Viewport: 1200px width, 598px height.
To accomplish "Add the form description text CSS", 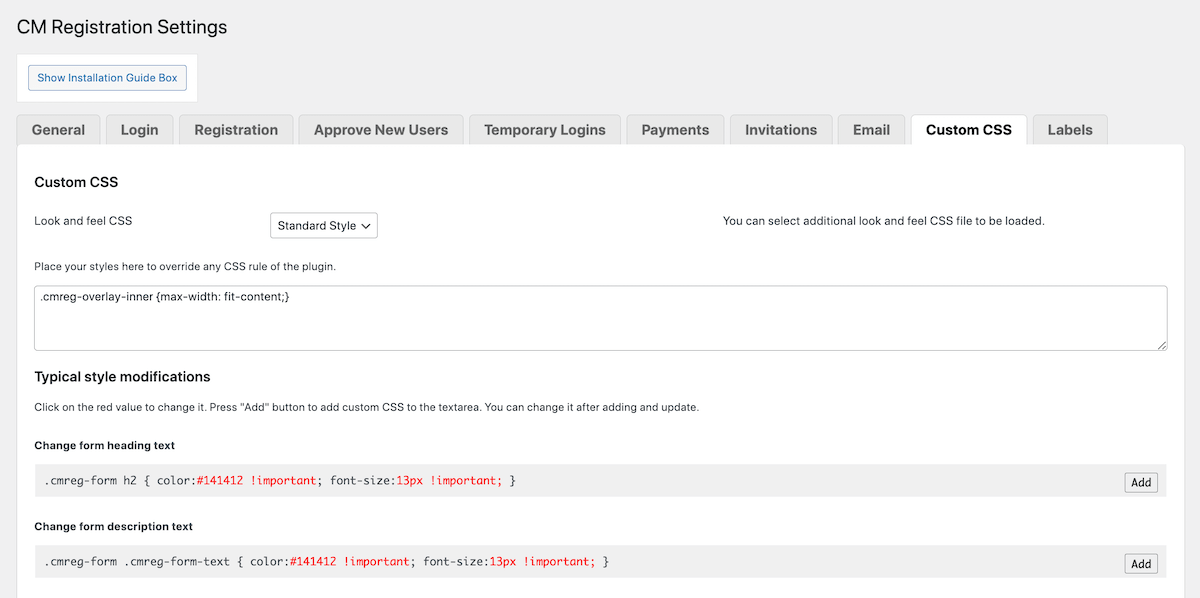I will pyautogui.click(x=1141, y=564).
